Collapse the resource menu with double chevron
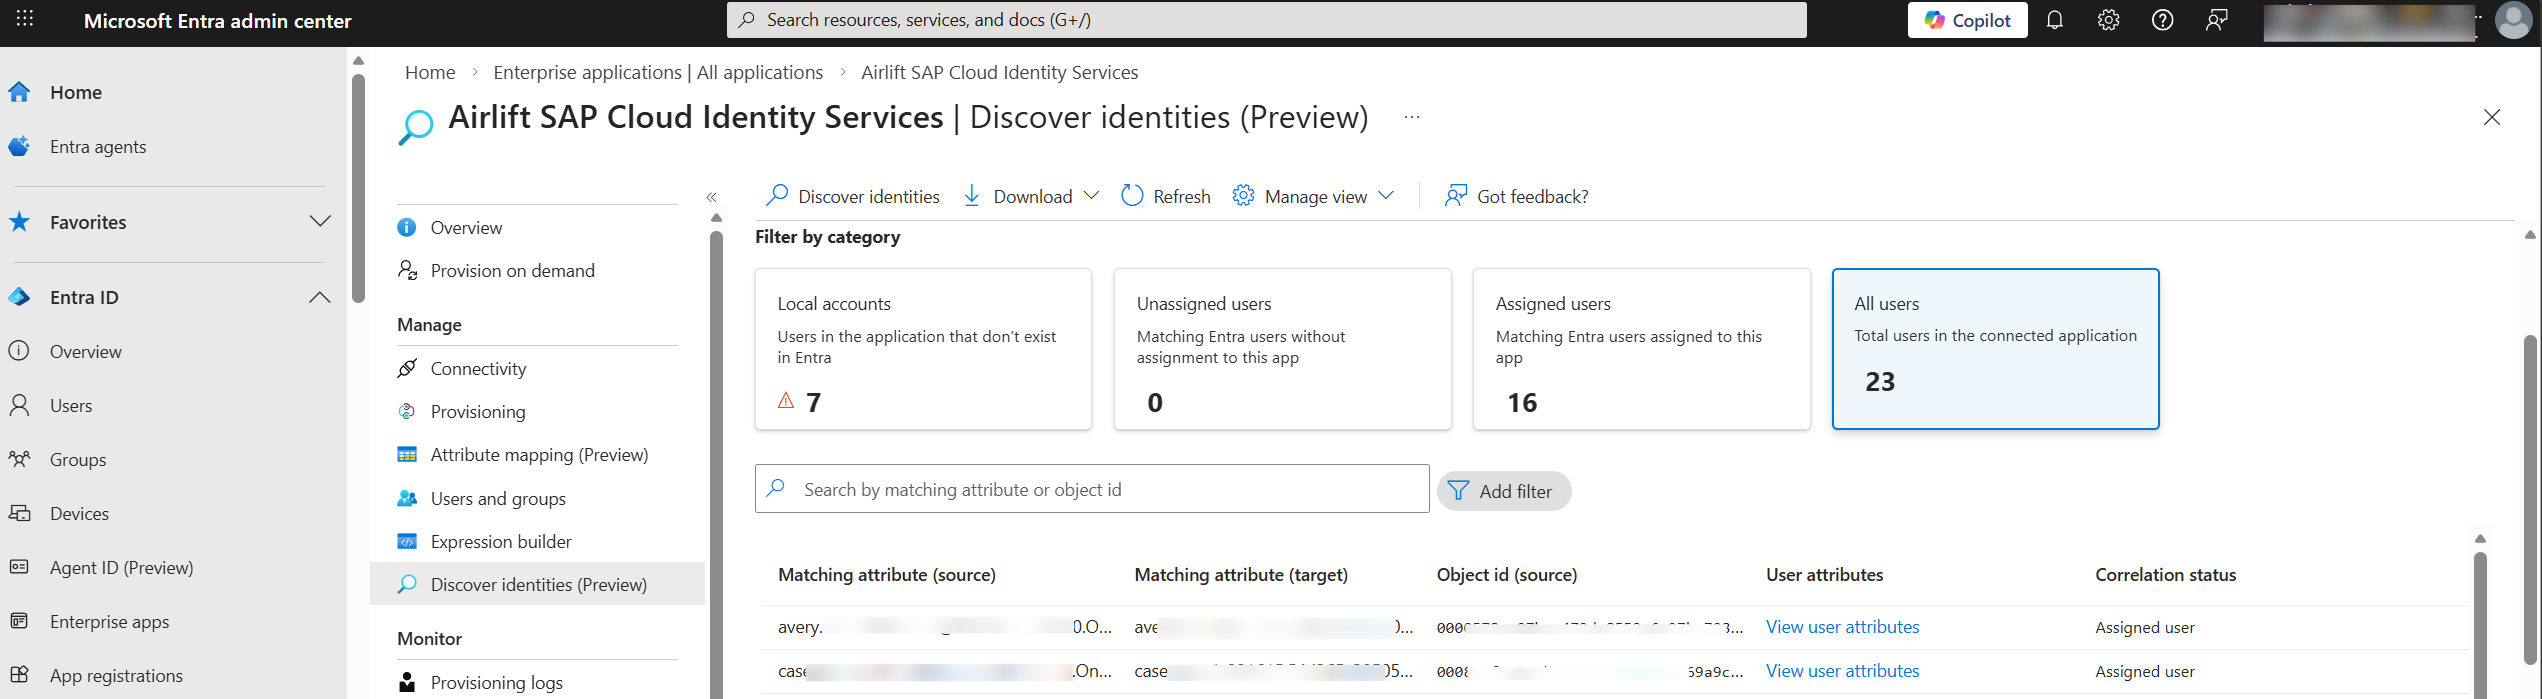This screenshot has height=699, width=2542. click(711, 197)
